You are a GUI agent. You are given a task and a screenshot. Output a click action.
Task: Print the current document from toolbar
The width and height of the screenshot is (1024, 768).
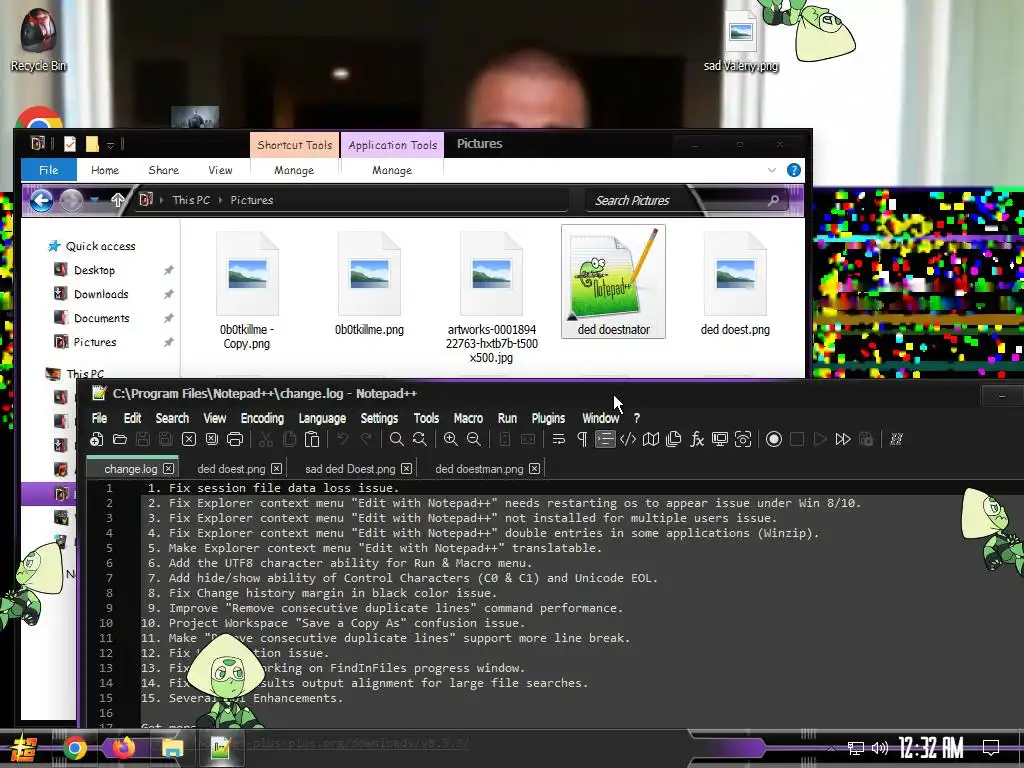235,440
